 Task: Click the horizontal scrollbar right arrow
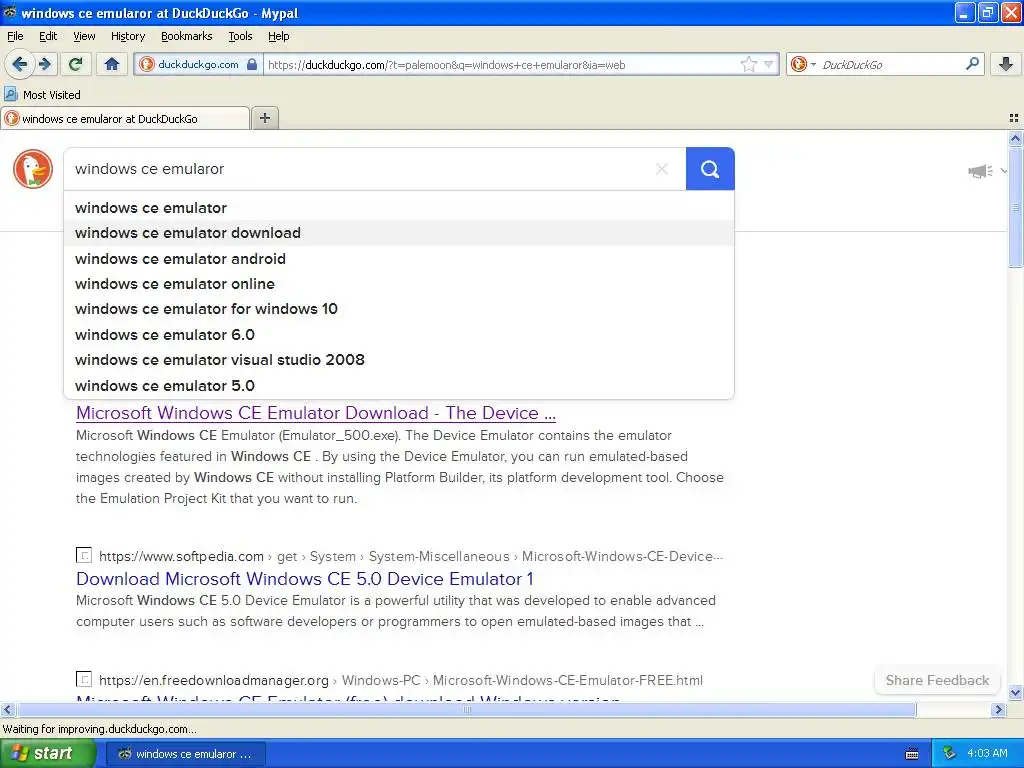(998, 709)
